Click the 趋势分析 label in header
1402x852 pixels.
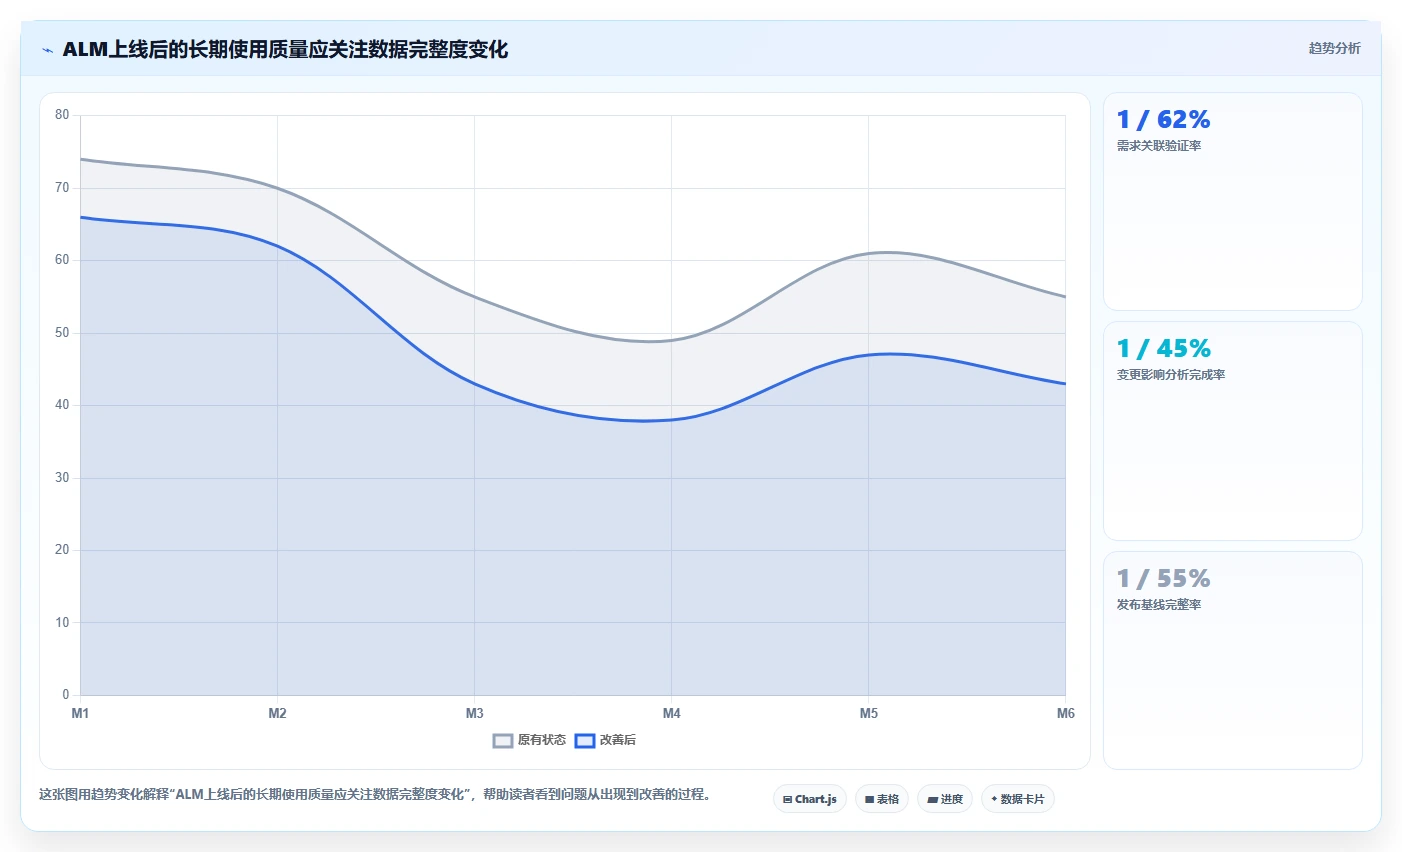(x=1334, y=48)
